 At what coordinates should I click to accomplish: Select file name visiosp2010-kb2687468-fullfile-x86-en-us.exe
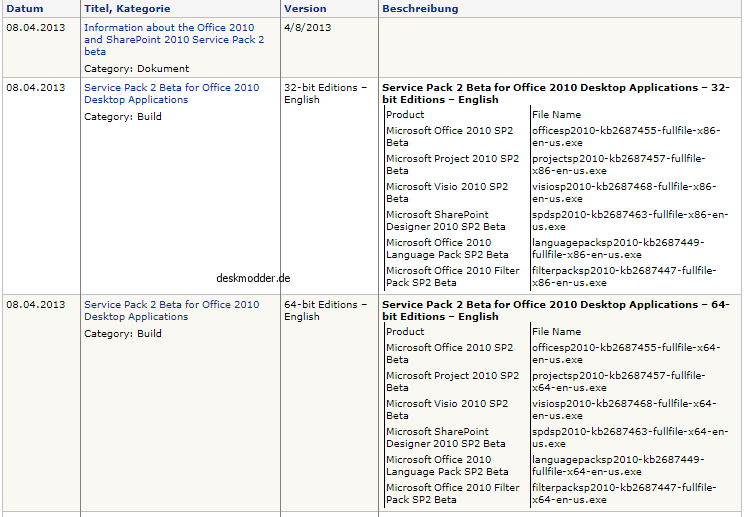[624, 193]
